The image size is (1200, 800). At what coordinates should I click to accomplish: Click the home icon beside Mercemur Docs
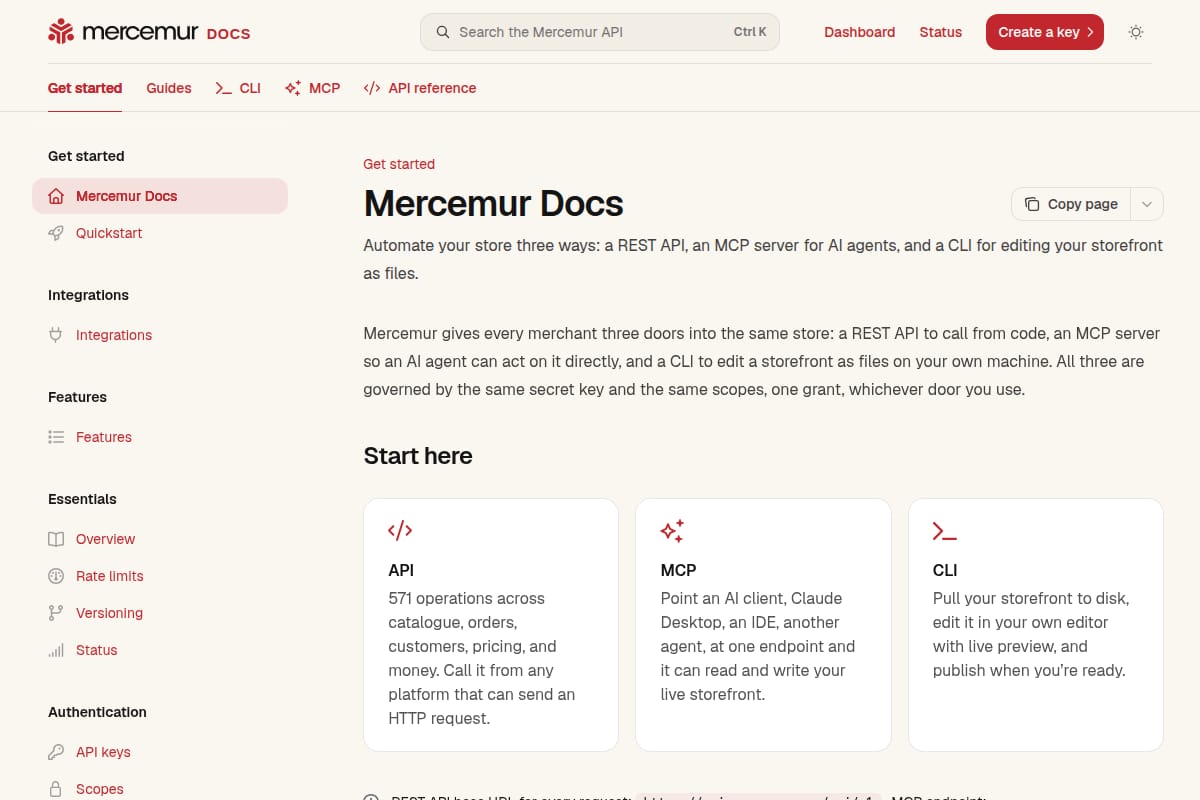tap(56, 196)
